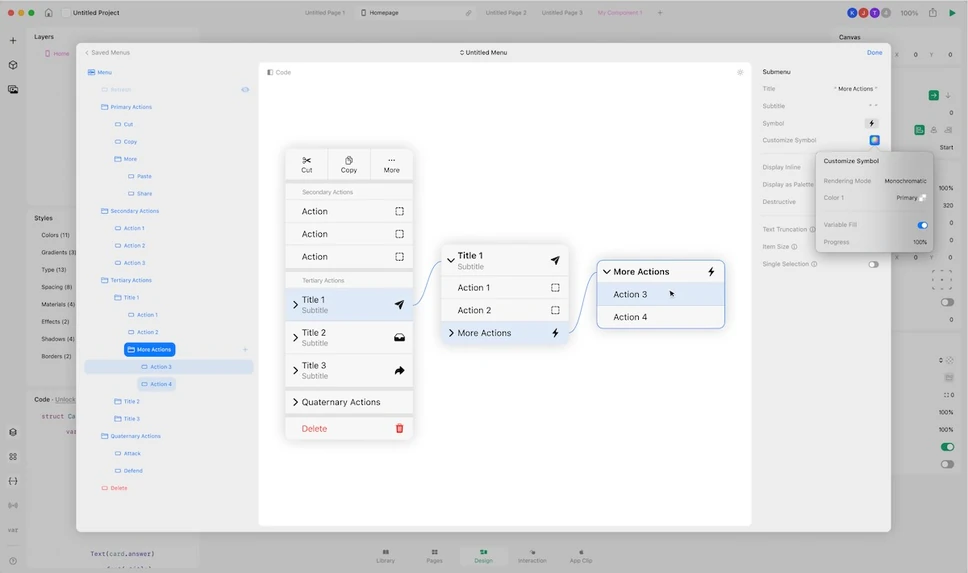Open the 100% zoom level dropdown

[909, 12]
